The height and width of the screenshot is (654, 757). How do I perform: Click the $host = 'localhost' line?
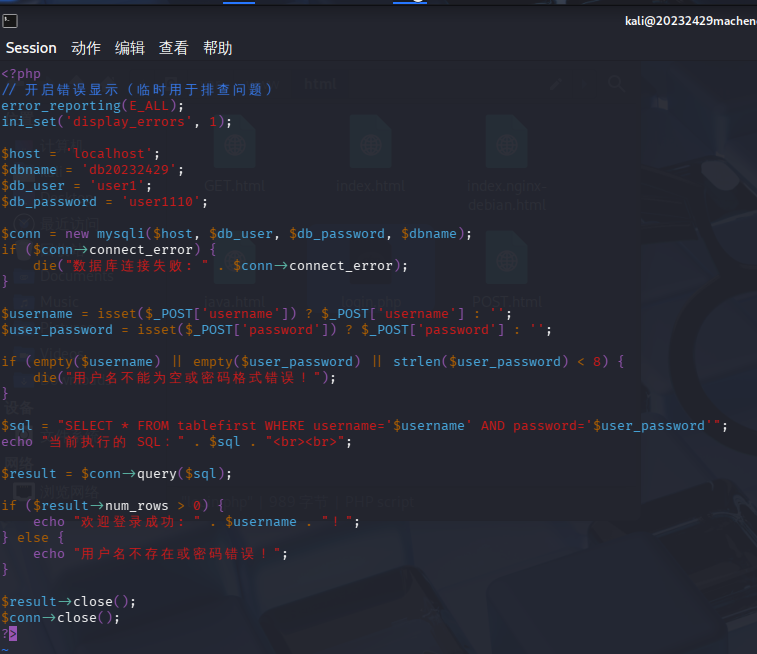click(80, 153)
